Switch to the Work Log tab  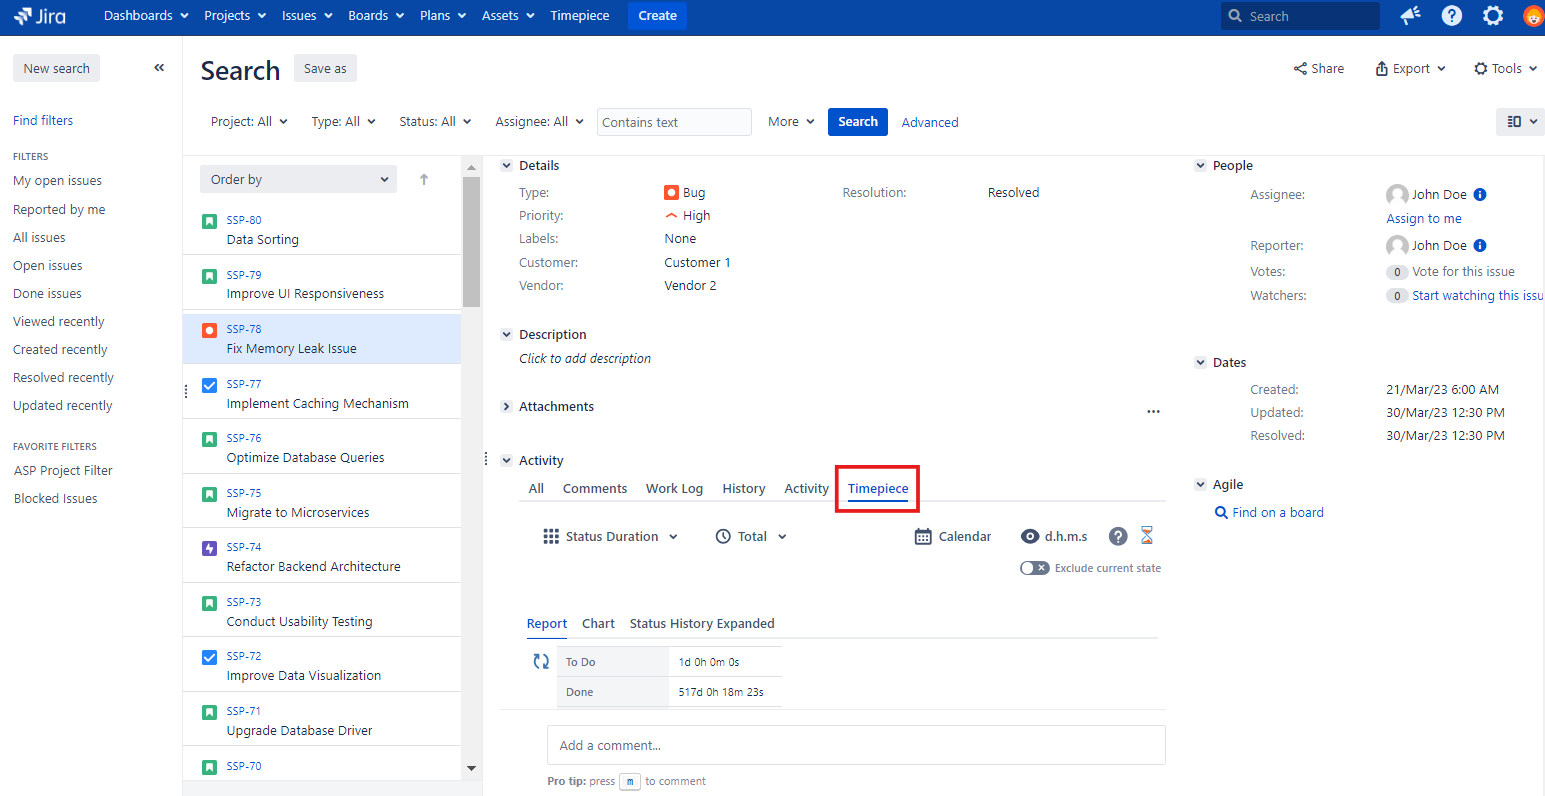(x=674, y=489)
